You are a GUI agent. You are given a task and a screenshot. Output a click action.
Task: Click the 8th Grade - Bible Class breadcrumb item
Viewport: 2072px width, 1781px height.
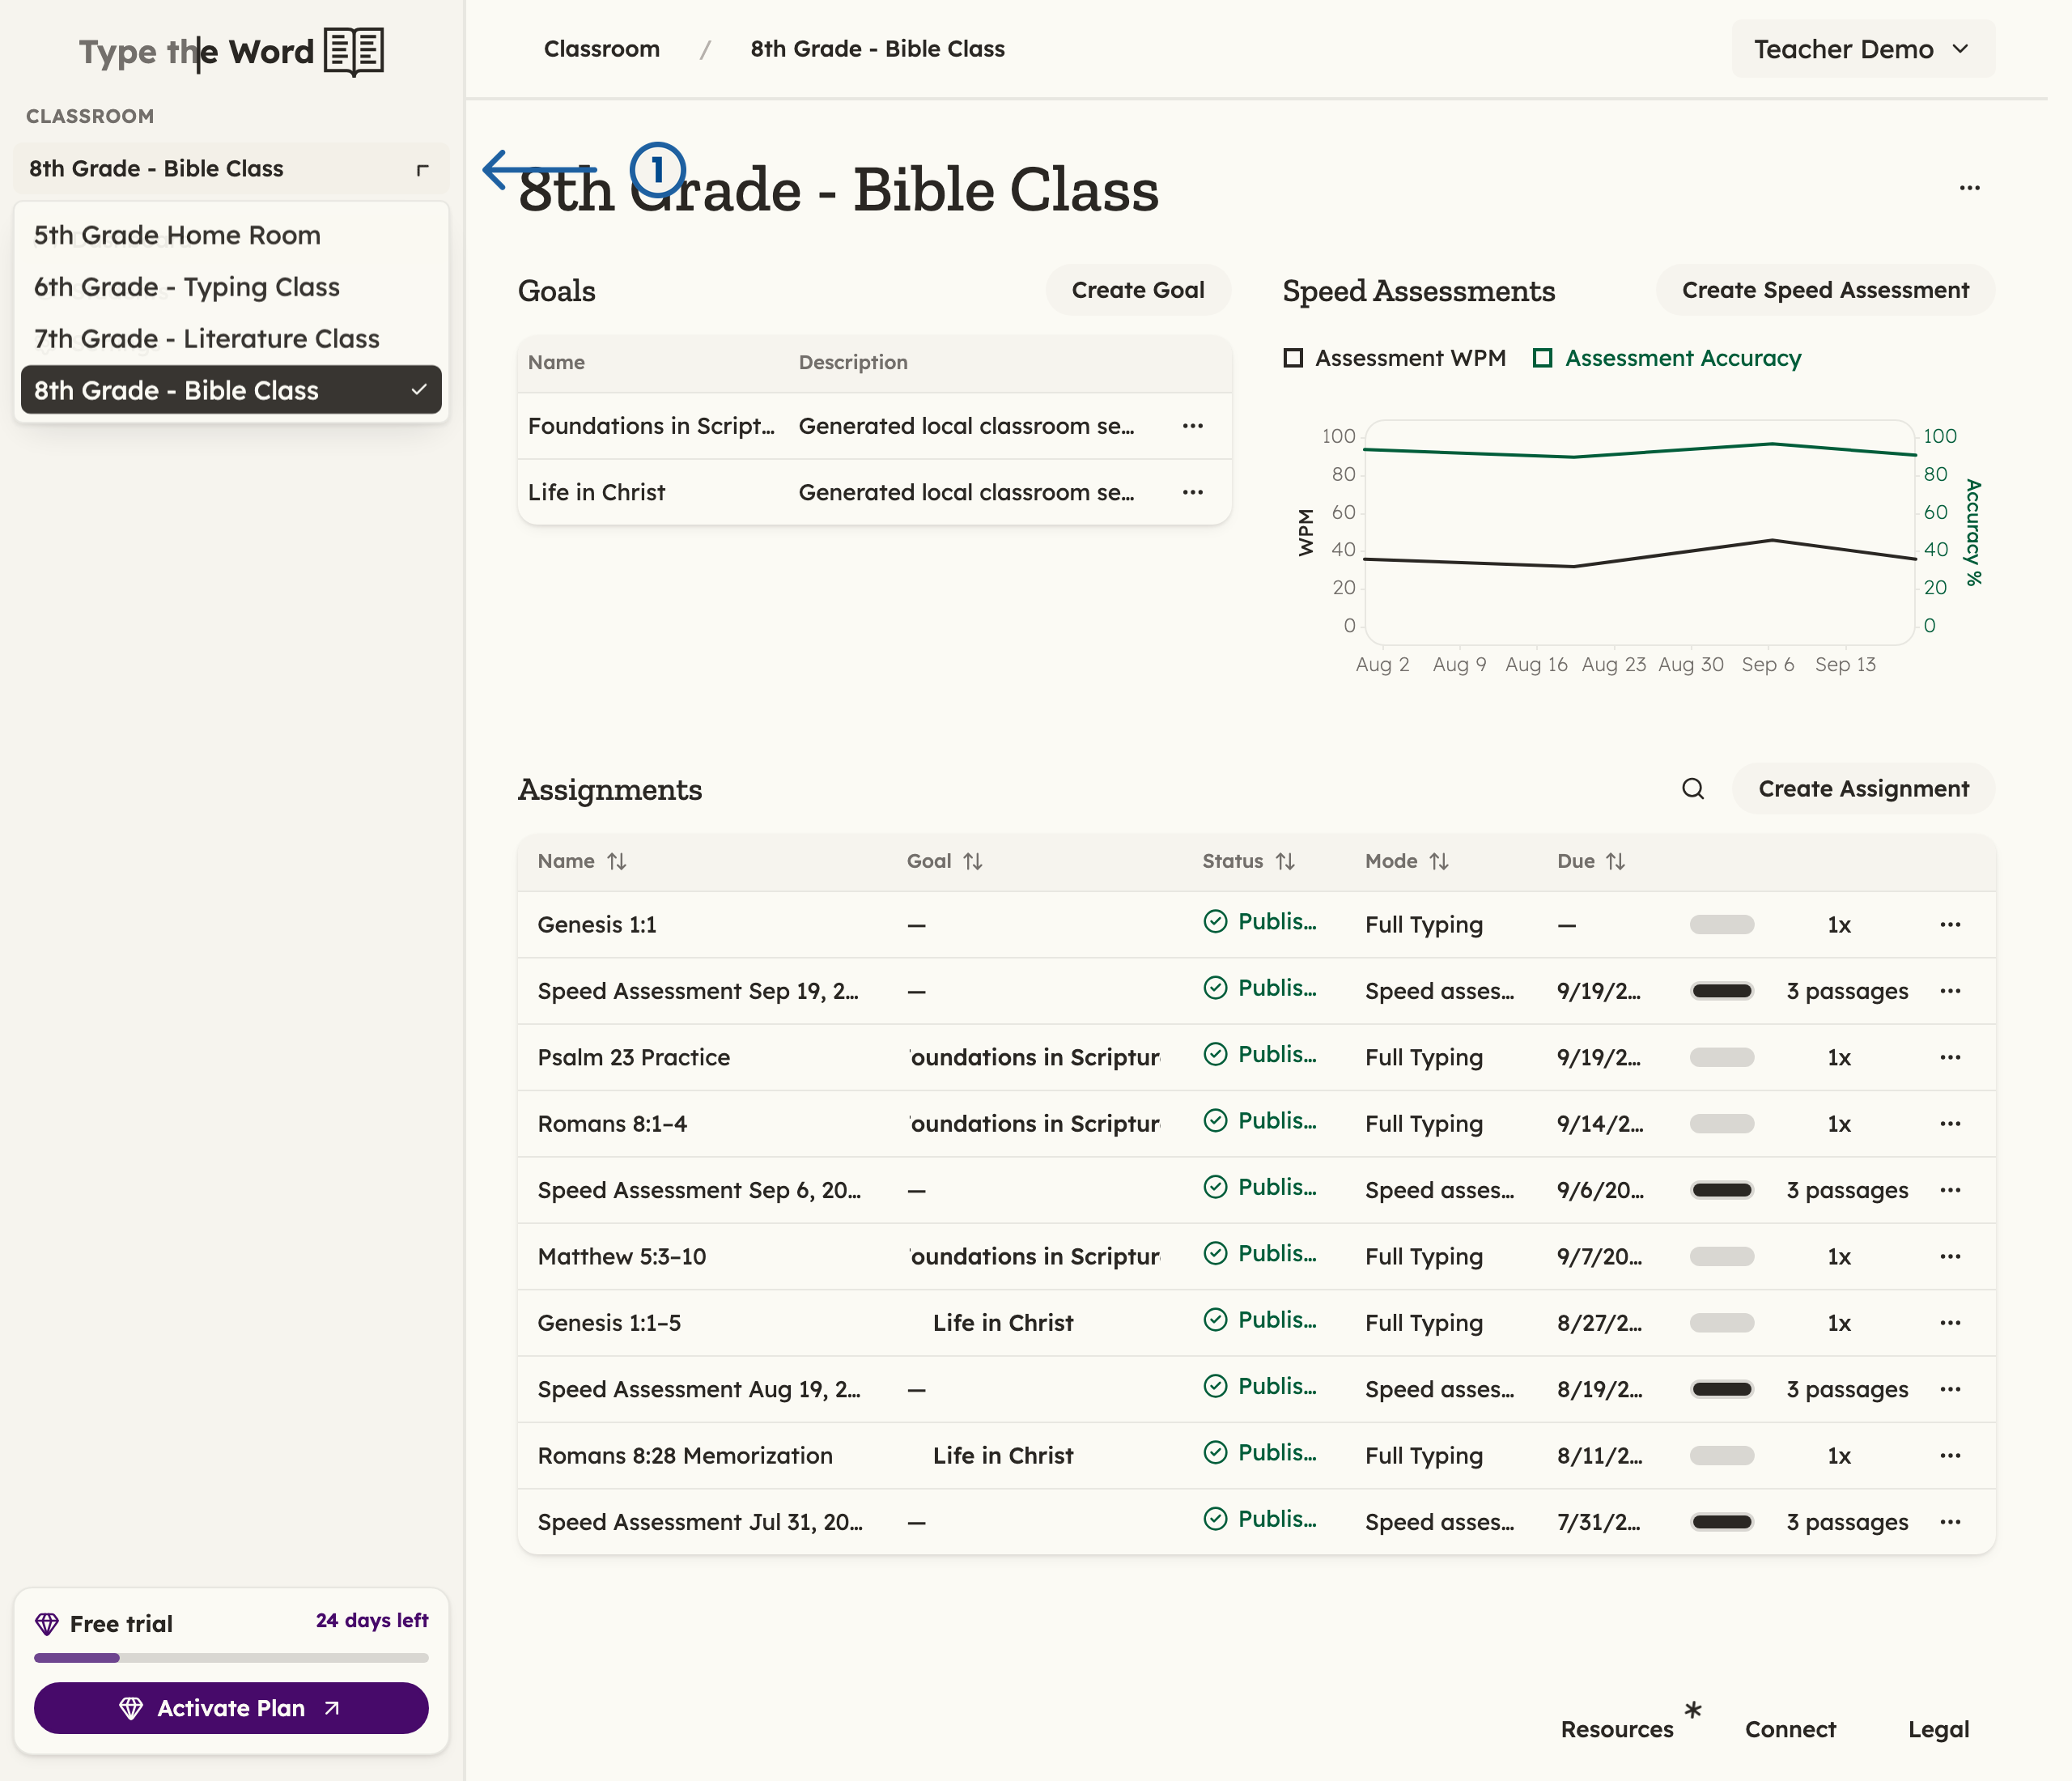(x=877, y=49)
